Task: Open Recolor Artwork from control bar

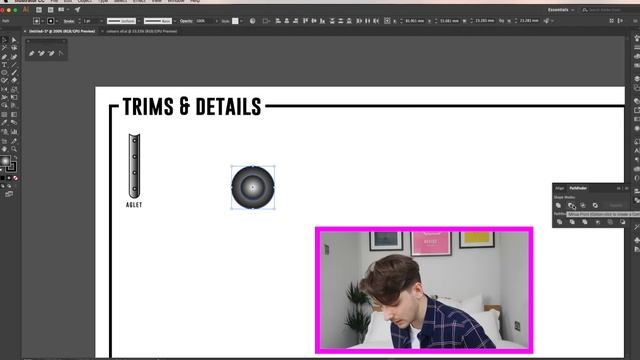Action: pos(252,21)
